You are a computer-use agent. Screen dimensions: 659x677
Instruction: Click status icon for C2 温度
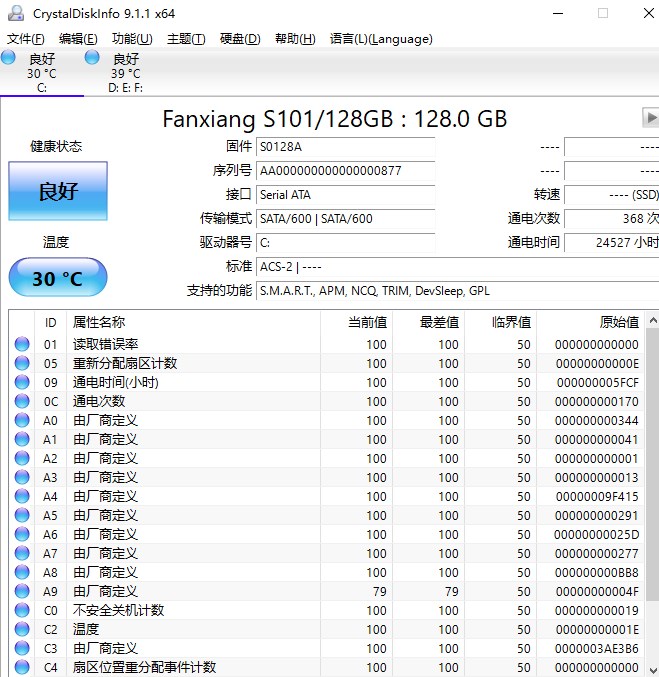pyautogui.click(x=22, y=629)
